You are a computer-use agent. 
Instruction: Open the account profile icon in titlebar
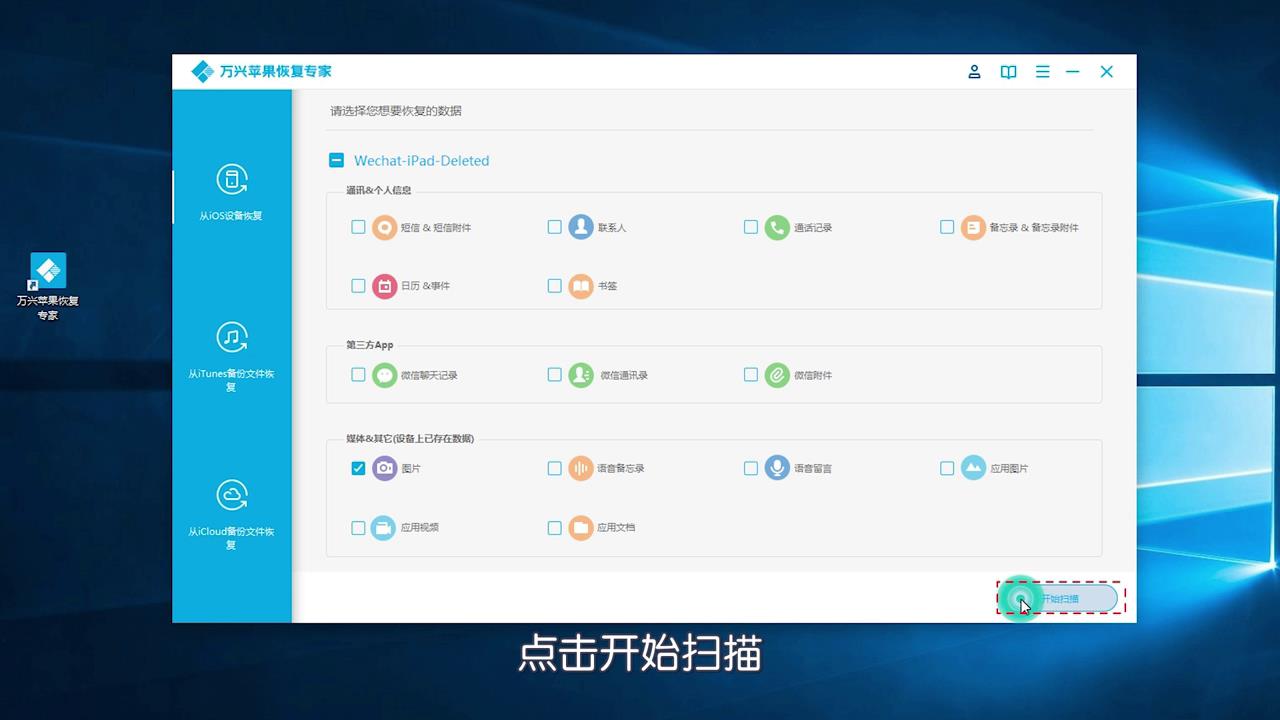pyautogui.click(x=974, y=71)
